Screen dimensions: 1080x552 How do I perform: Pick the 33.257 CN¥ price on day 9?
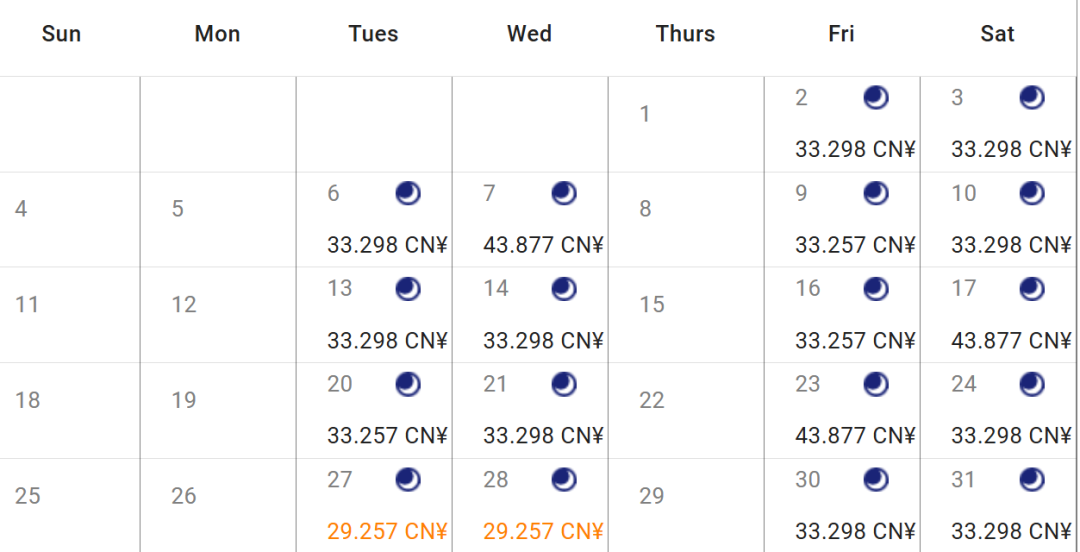(x=855, y=245)
